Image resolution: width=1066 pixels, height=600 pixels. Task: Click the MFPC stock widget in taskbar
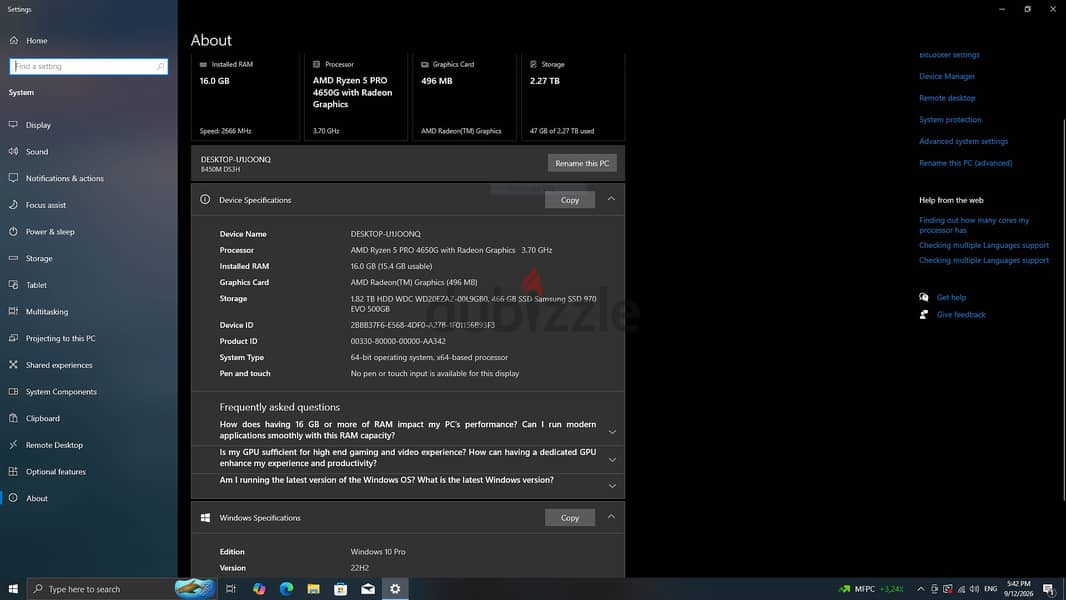click(x=871, y=589)
